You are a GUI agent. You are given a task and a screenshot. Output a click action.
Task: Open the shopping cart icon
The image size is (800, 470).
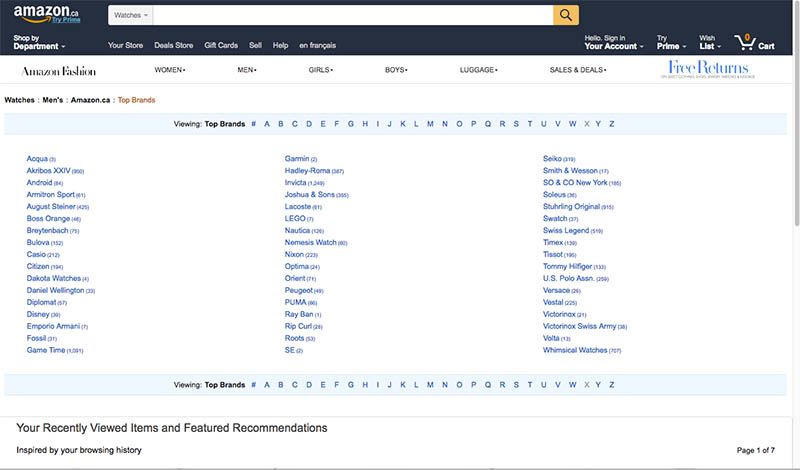point(755,42)
